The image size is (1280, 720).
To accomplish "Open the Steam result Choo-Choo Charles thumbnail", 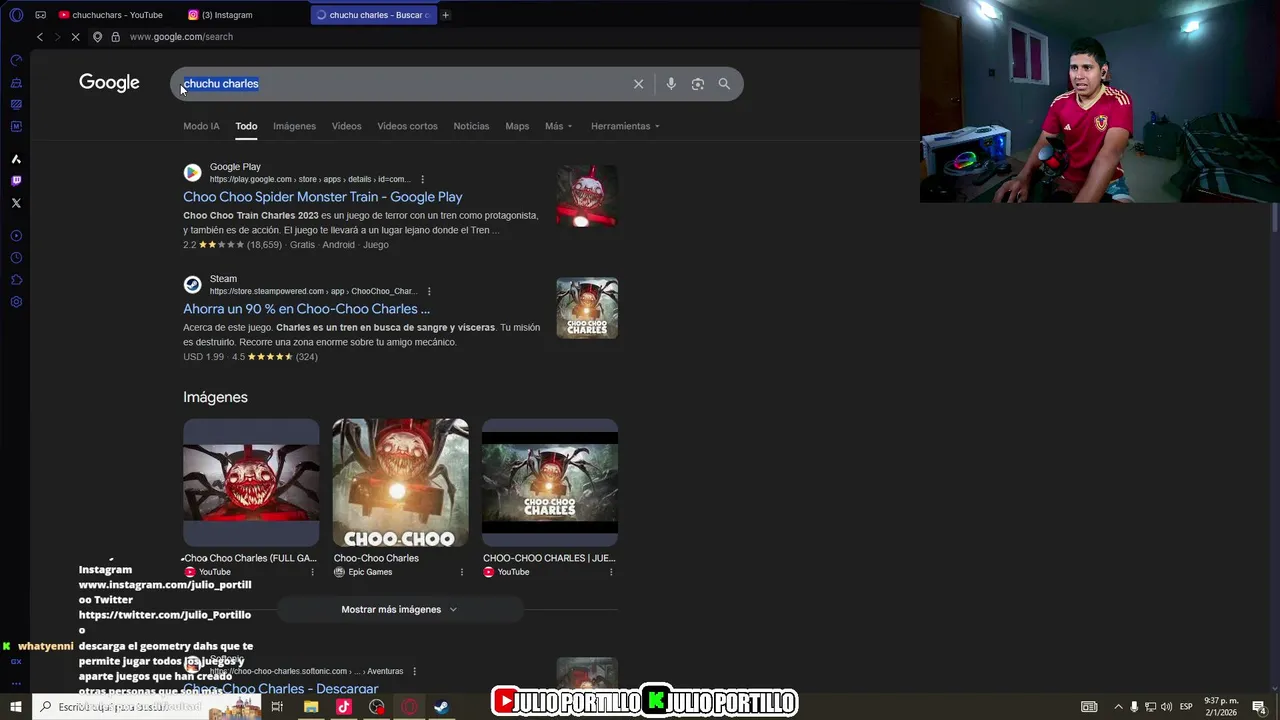I will (x=587, y=308).
